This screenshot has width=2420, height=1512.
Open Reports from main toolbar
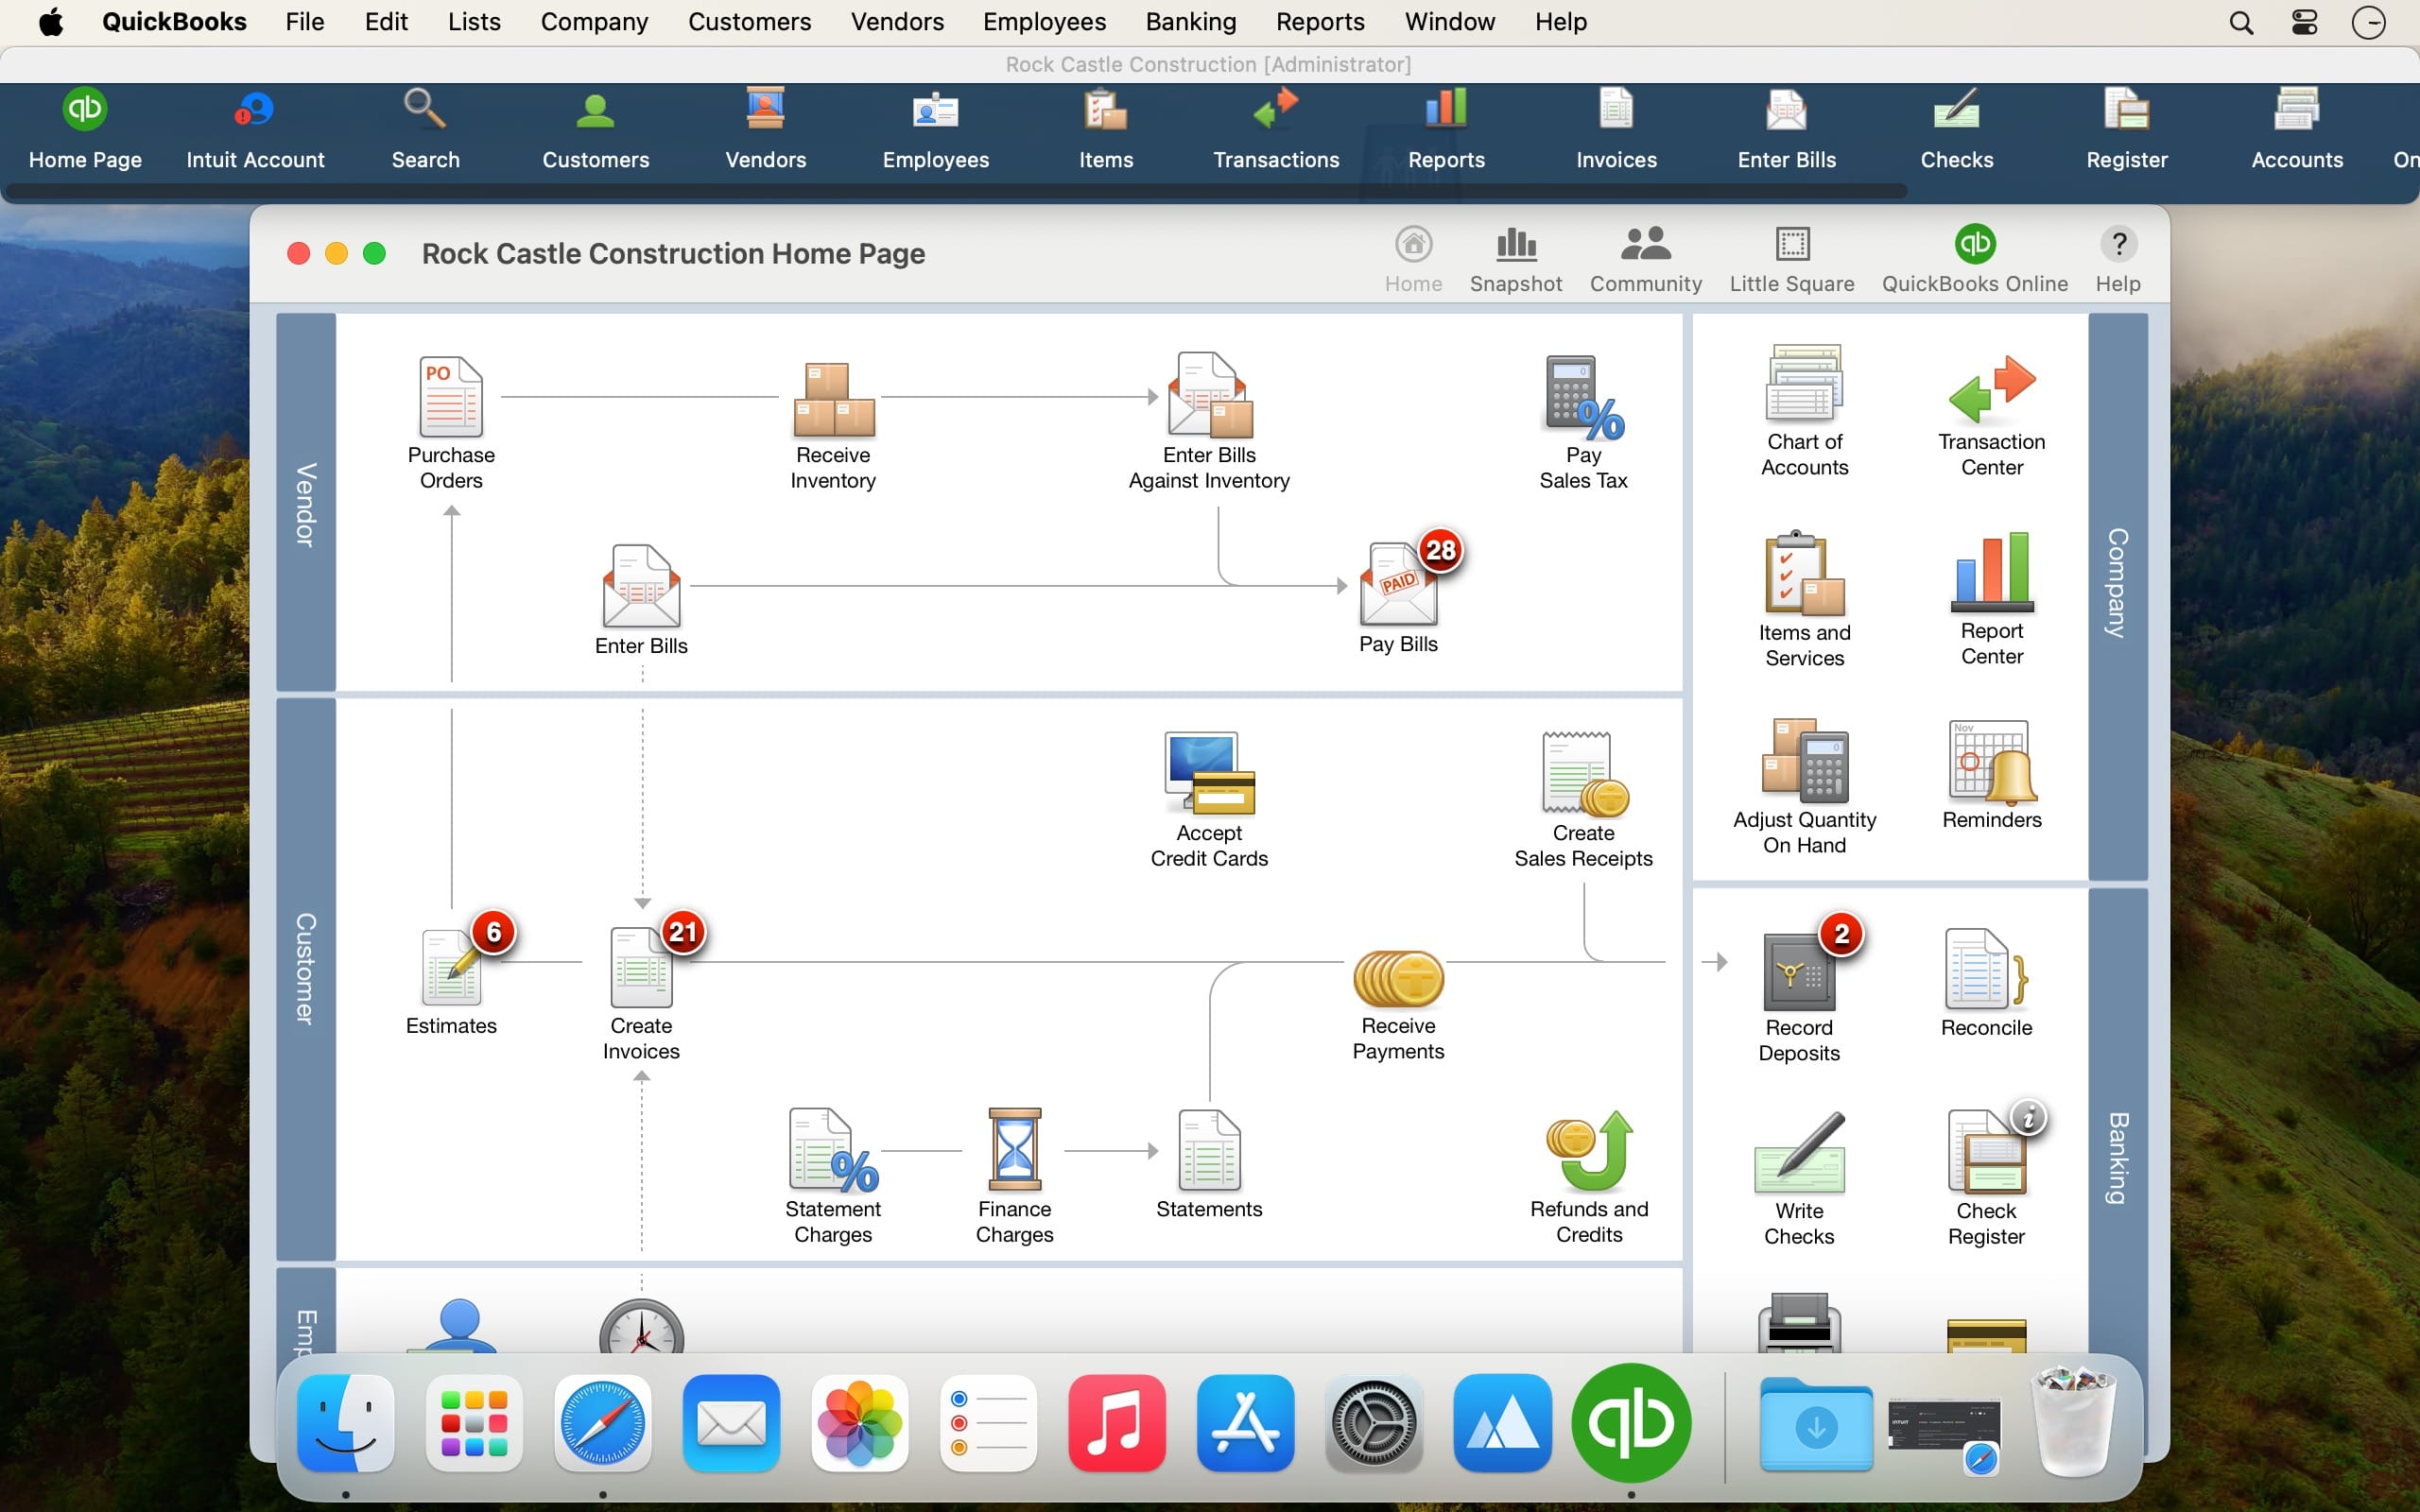(1446, 130)
